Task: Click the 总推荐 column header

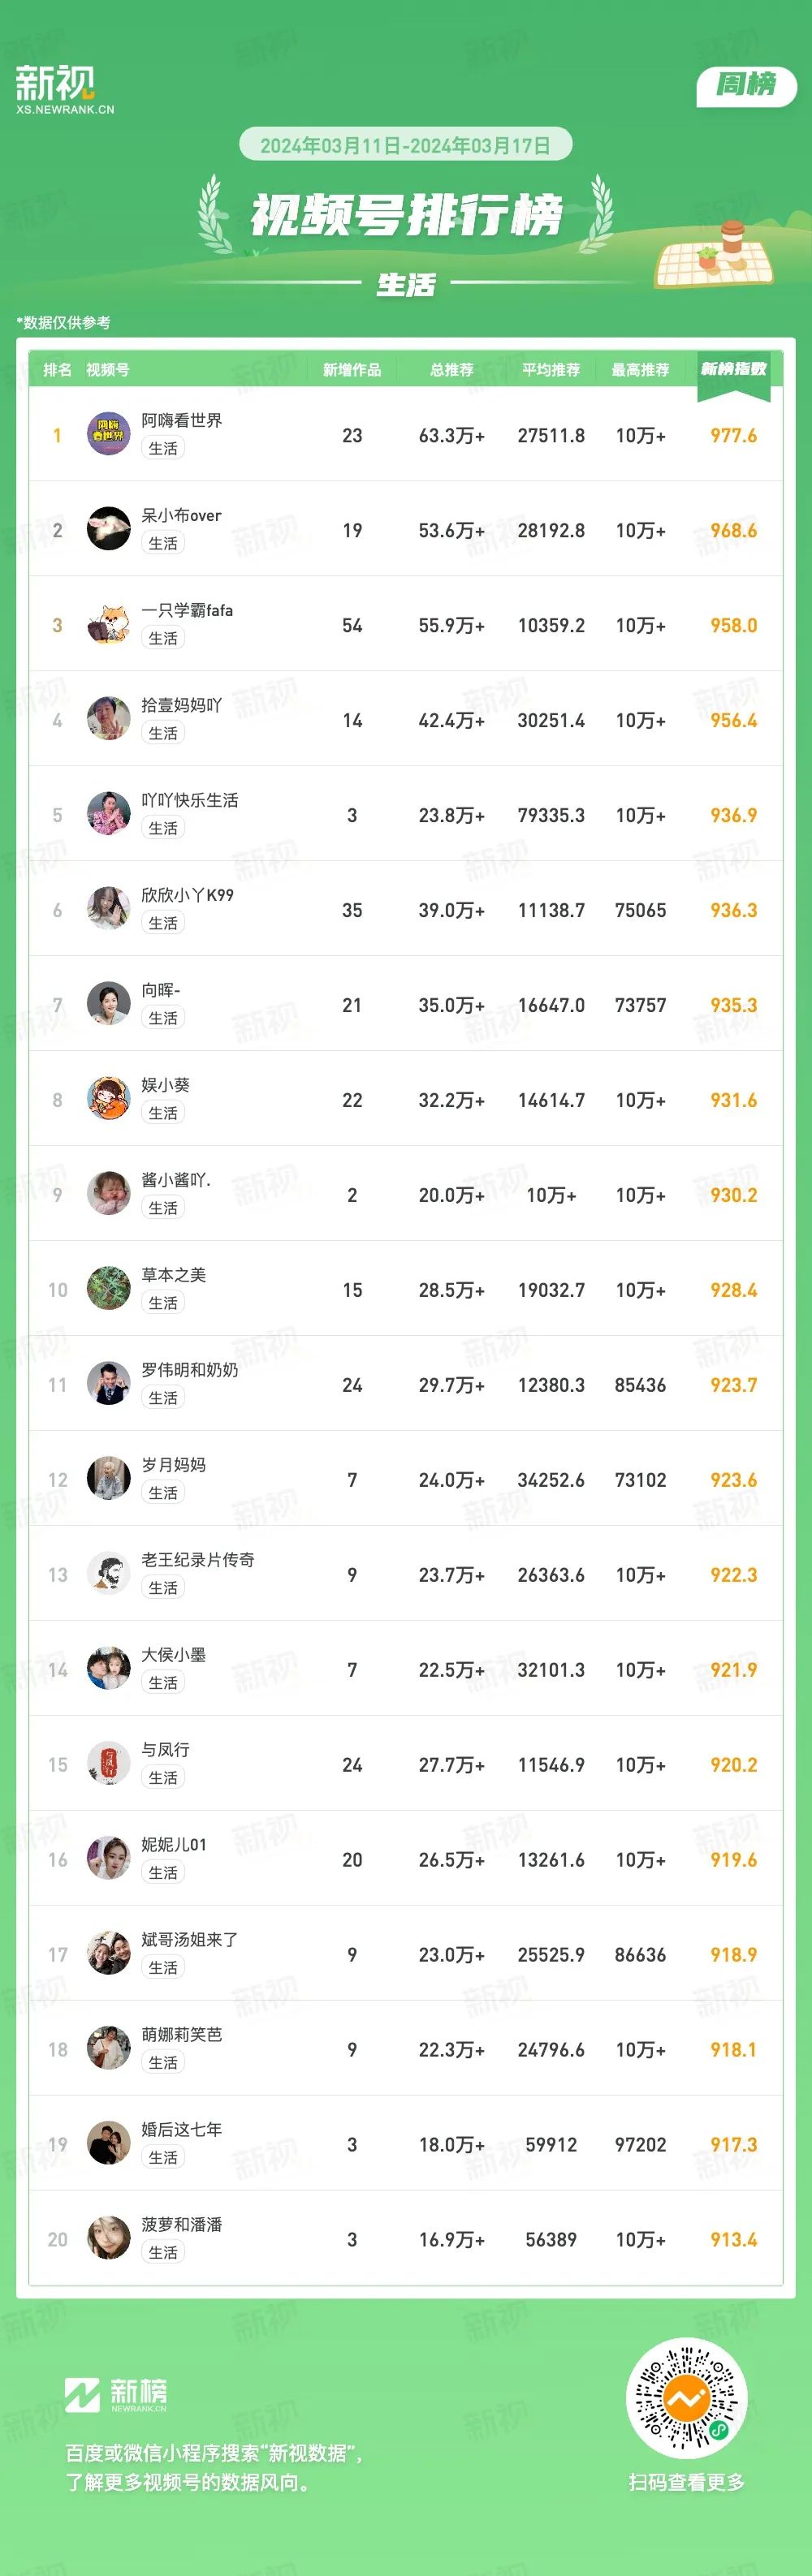Action: point(452,370)
